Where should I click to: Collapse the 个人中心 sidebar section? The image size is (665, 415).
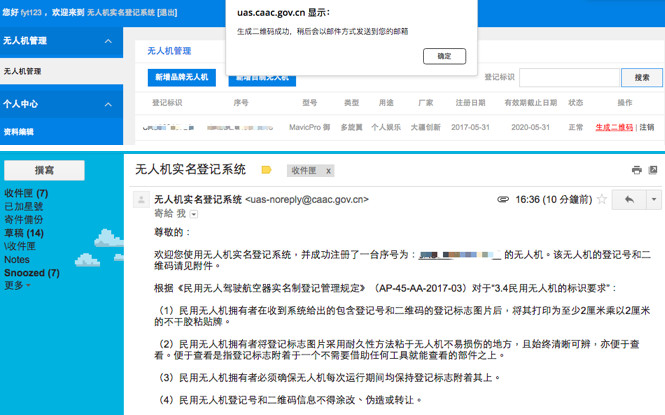click(108, 102)
